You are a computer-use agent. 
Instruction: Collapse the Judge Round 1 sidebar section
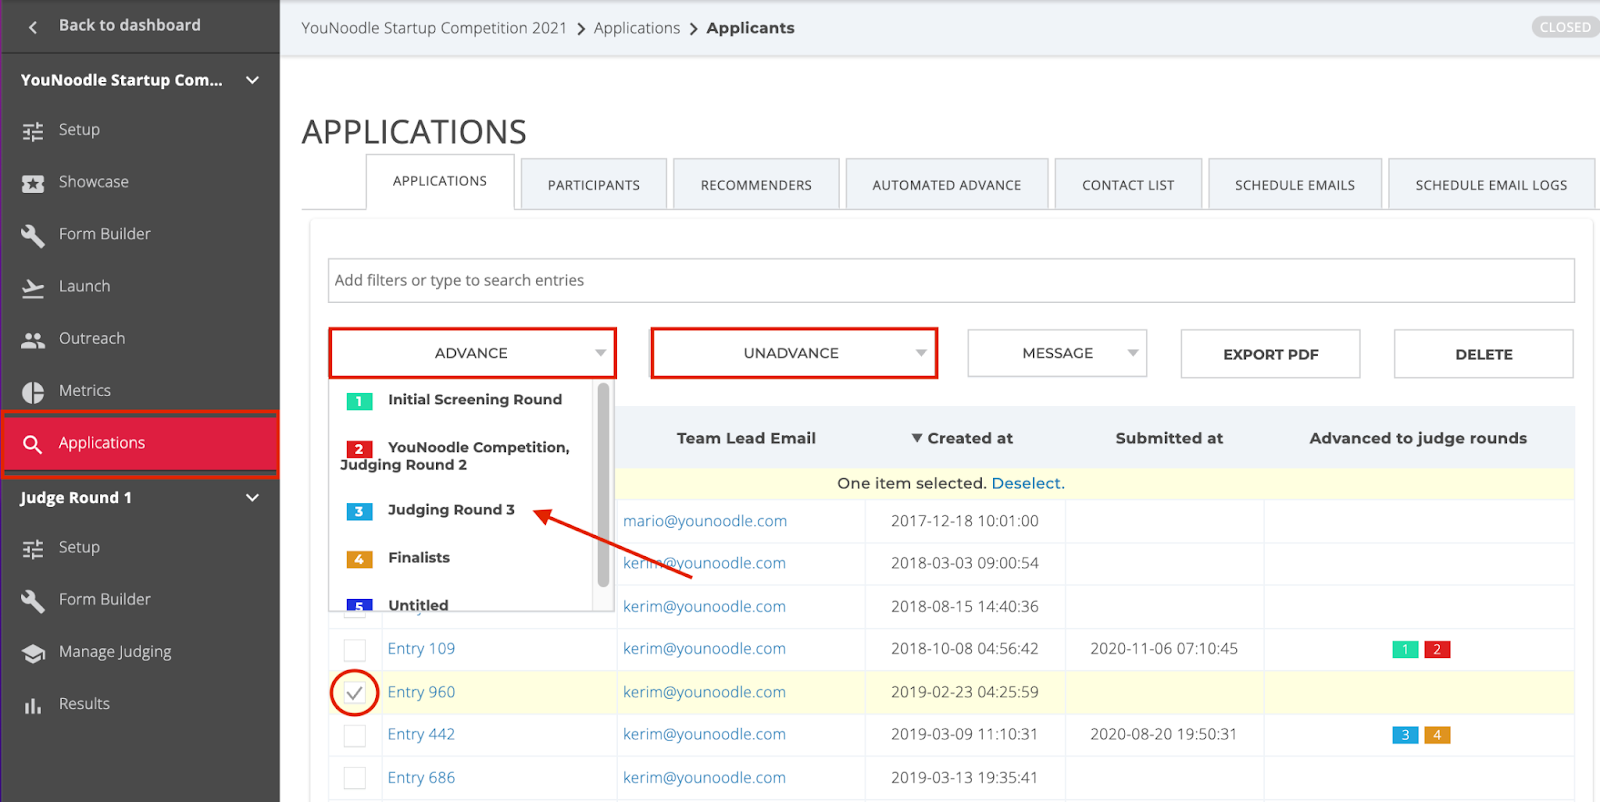(252, 498)
